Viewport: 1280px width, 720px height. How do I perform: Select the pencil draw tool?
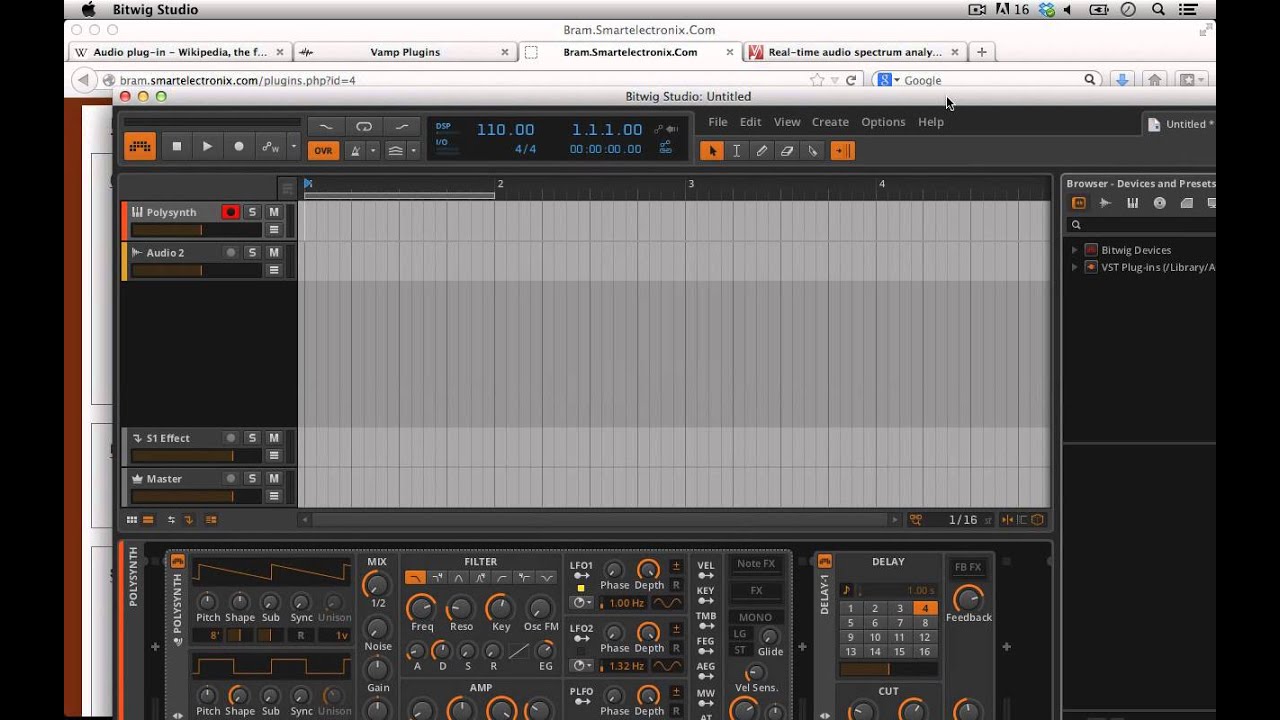[x=762, y=151]
